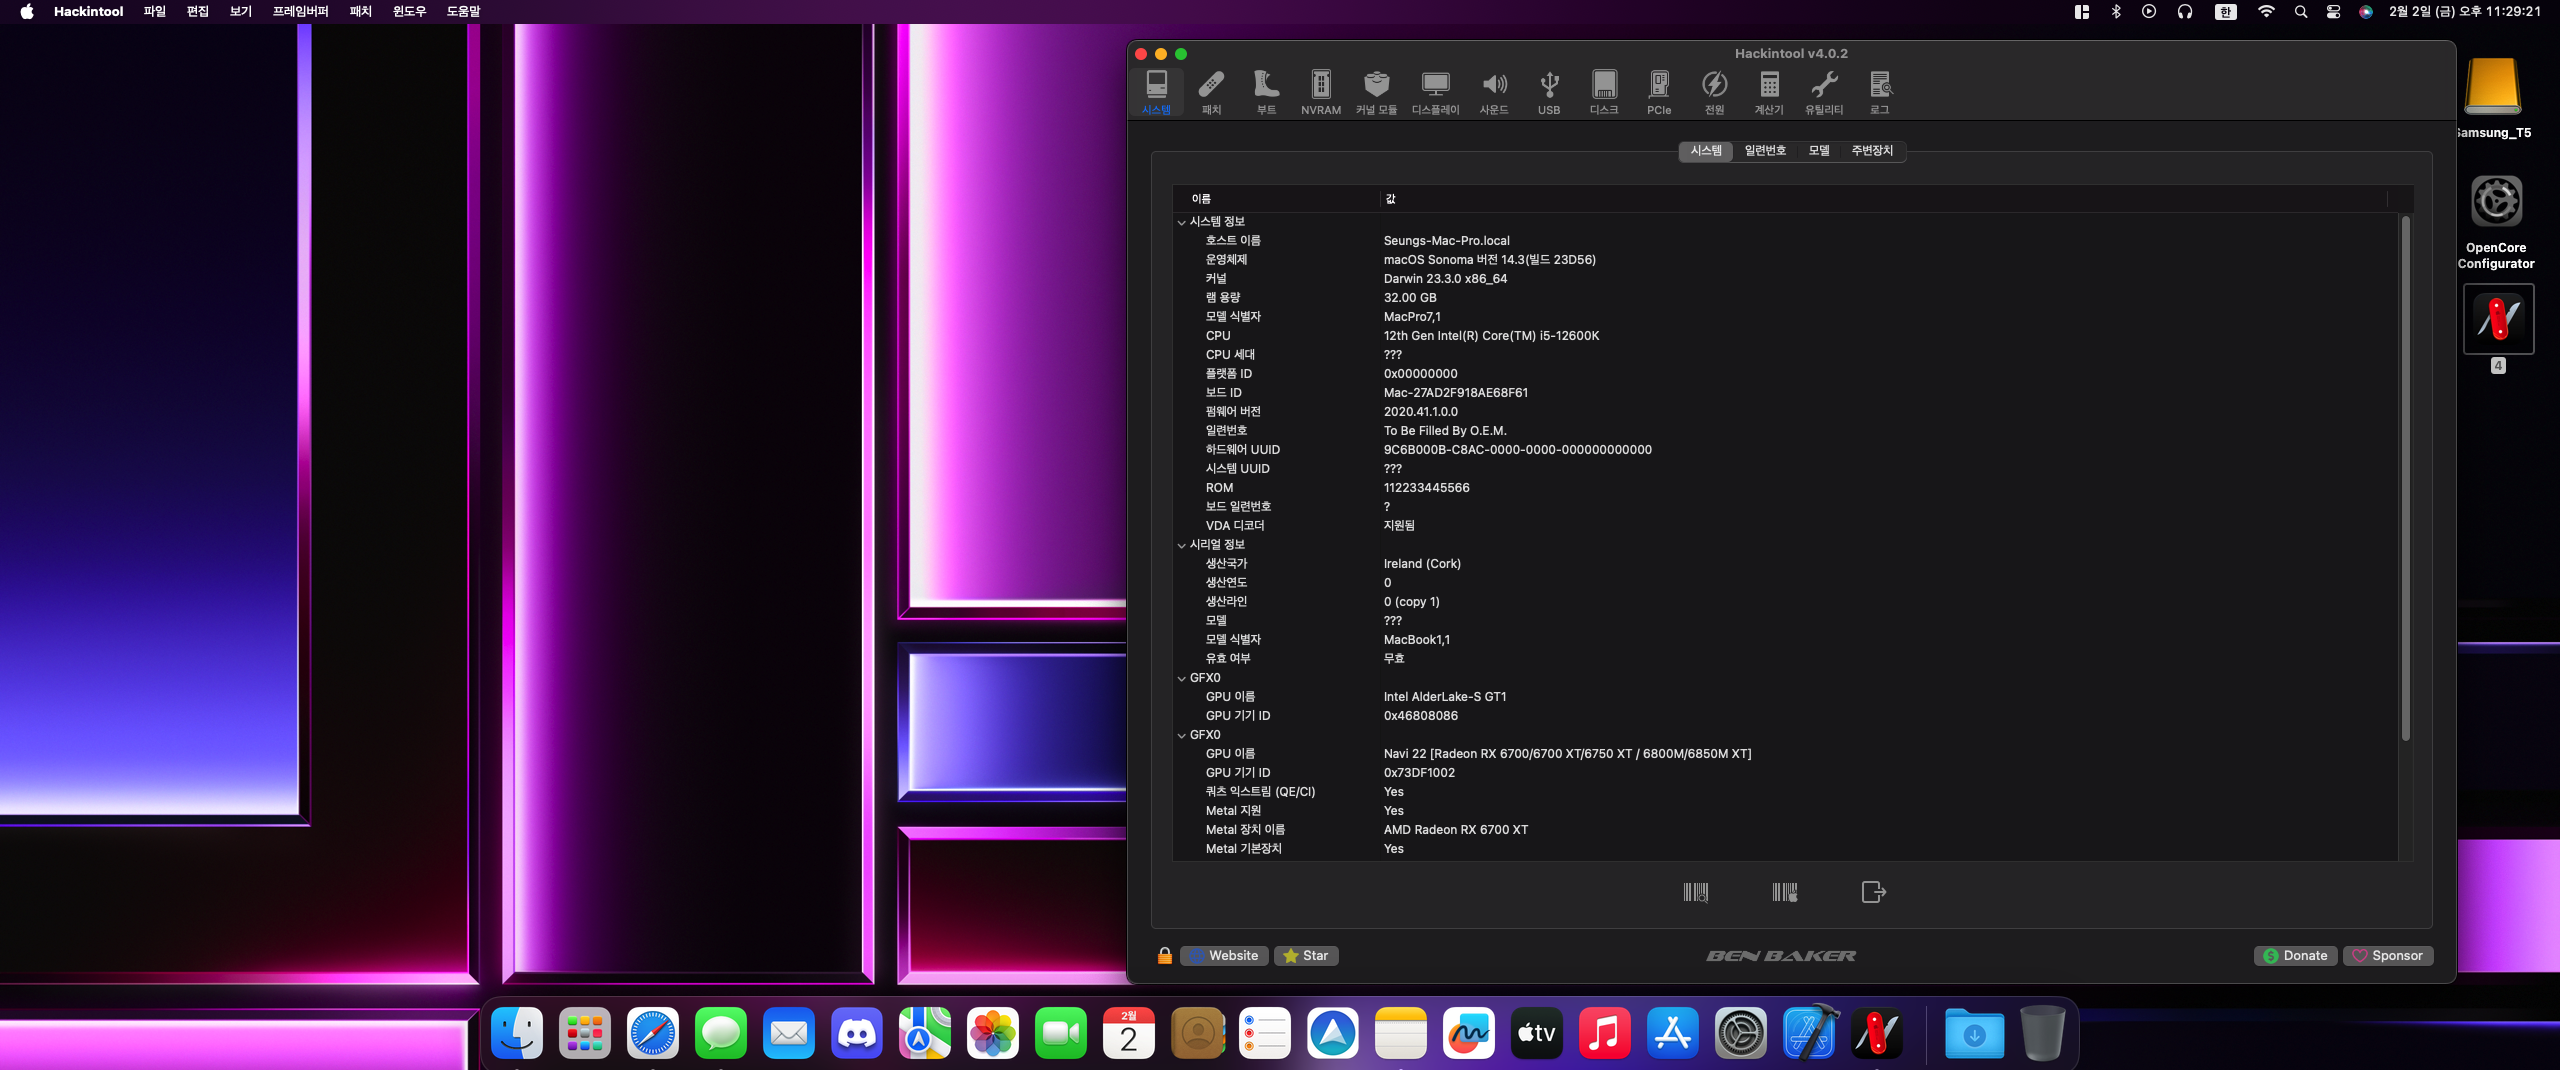Open the 부트 boot section icon
Screen dimensions: 2560x1070
pos(1266,92)
